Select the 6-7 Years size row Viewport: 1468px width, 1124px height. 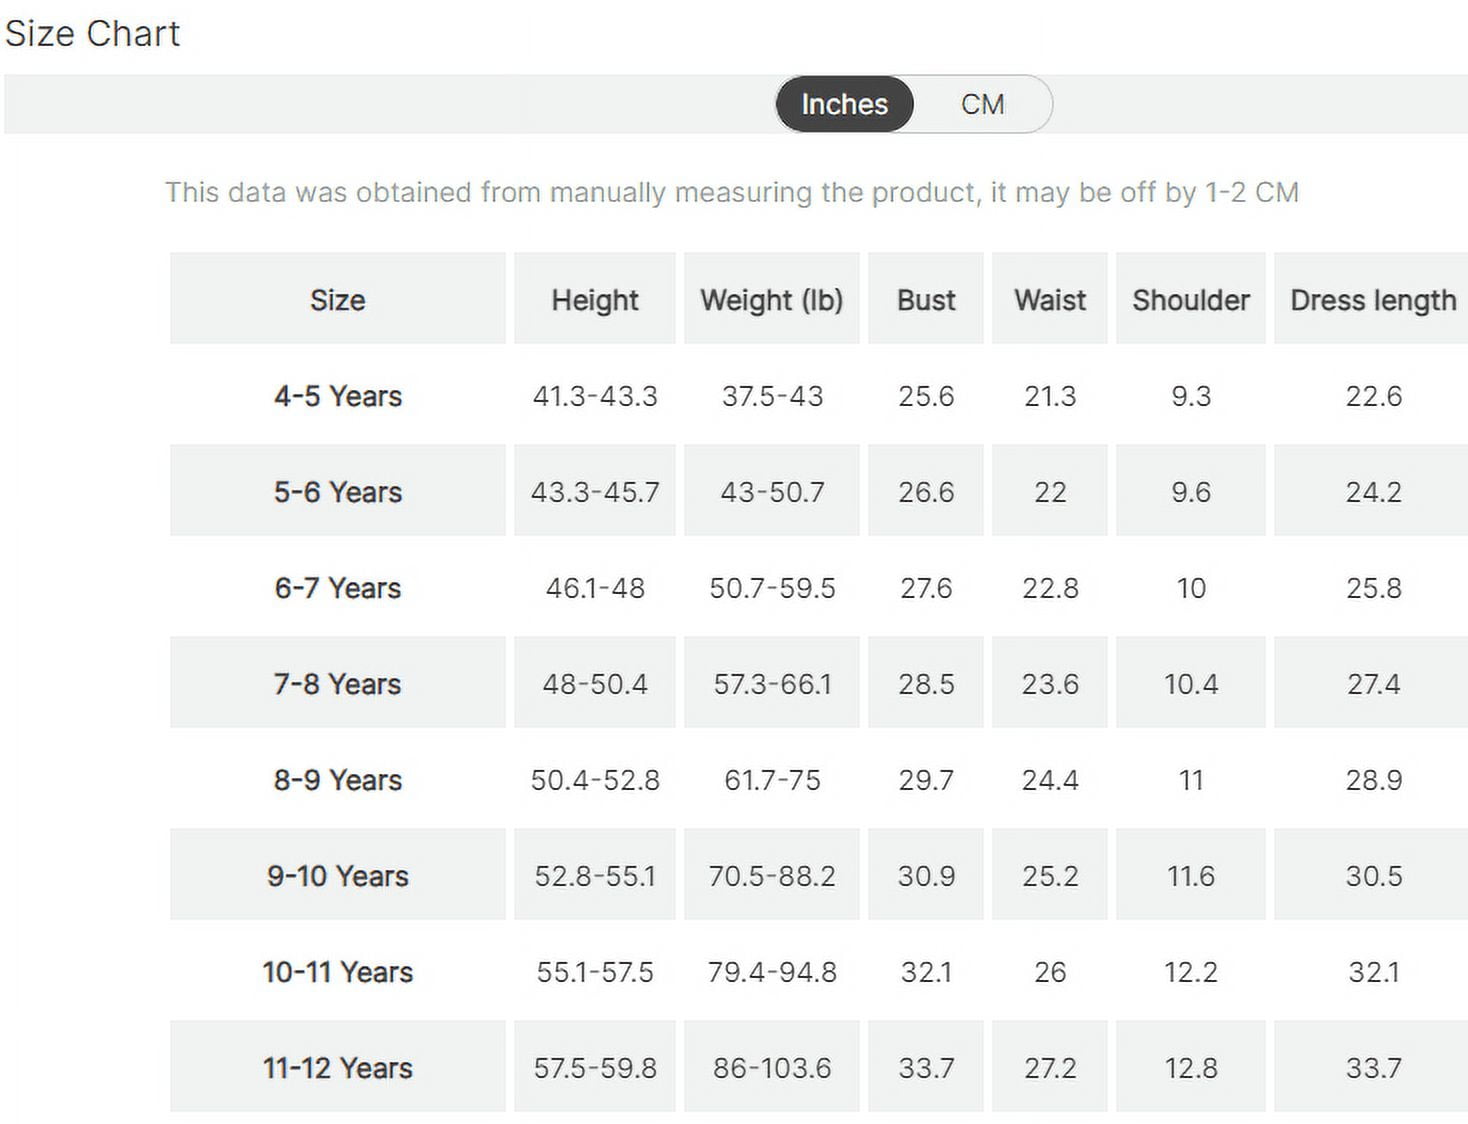(x=819, y=588)
